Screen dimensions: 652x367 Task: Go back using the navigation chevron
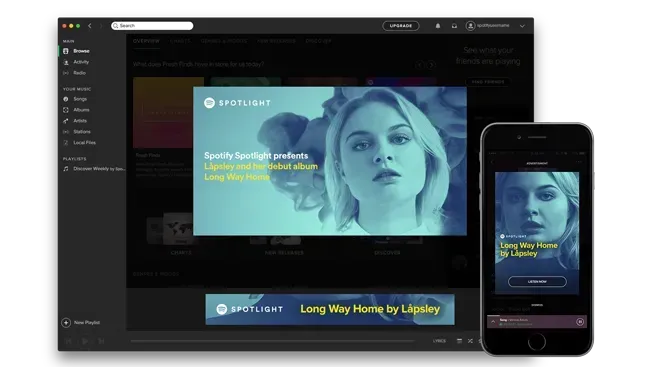pos(90,26)
